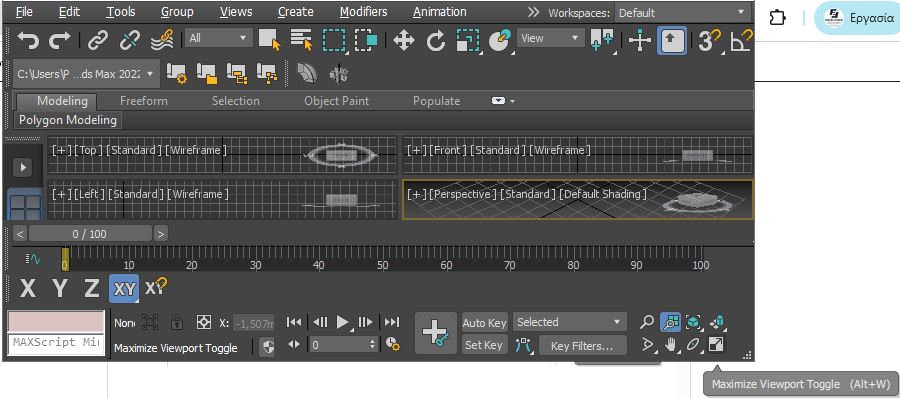Click the Set Key button
This screenshot has width=900, height=398.
click(484, 345)
